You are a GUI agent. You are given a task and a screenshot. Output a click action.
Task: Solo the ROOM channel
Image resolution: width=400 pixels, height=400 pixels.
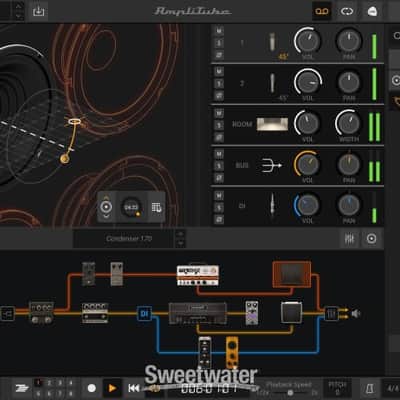point(219,125)
